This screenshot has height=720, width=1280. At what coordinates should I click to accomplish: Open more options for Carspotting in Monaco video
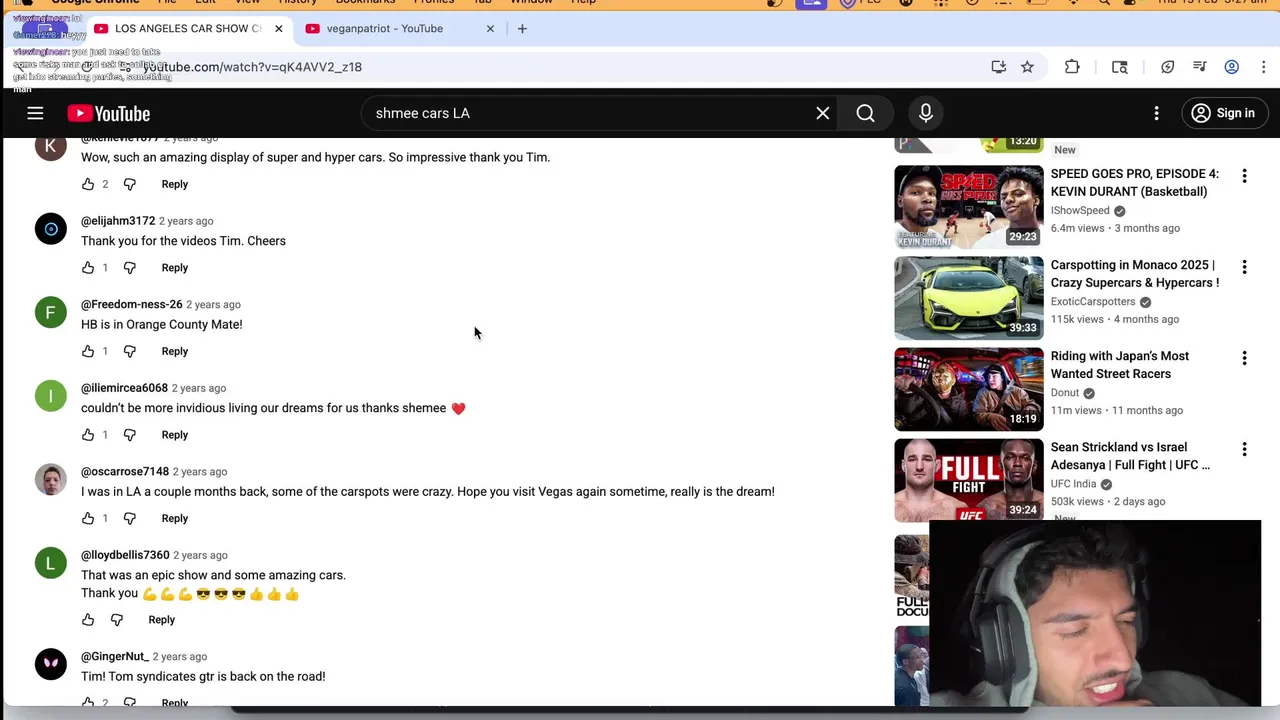point(1244,267)
